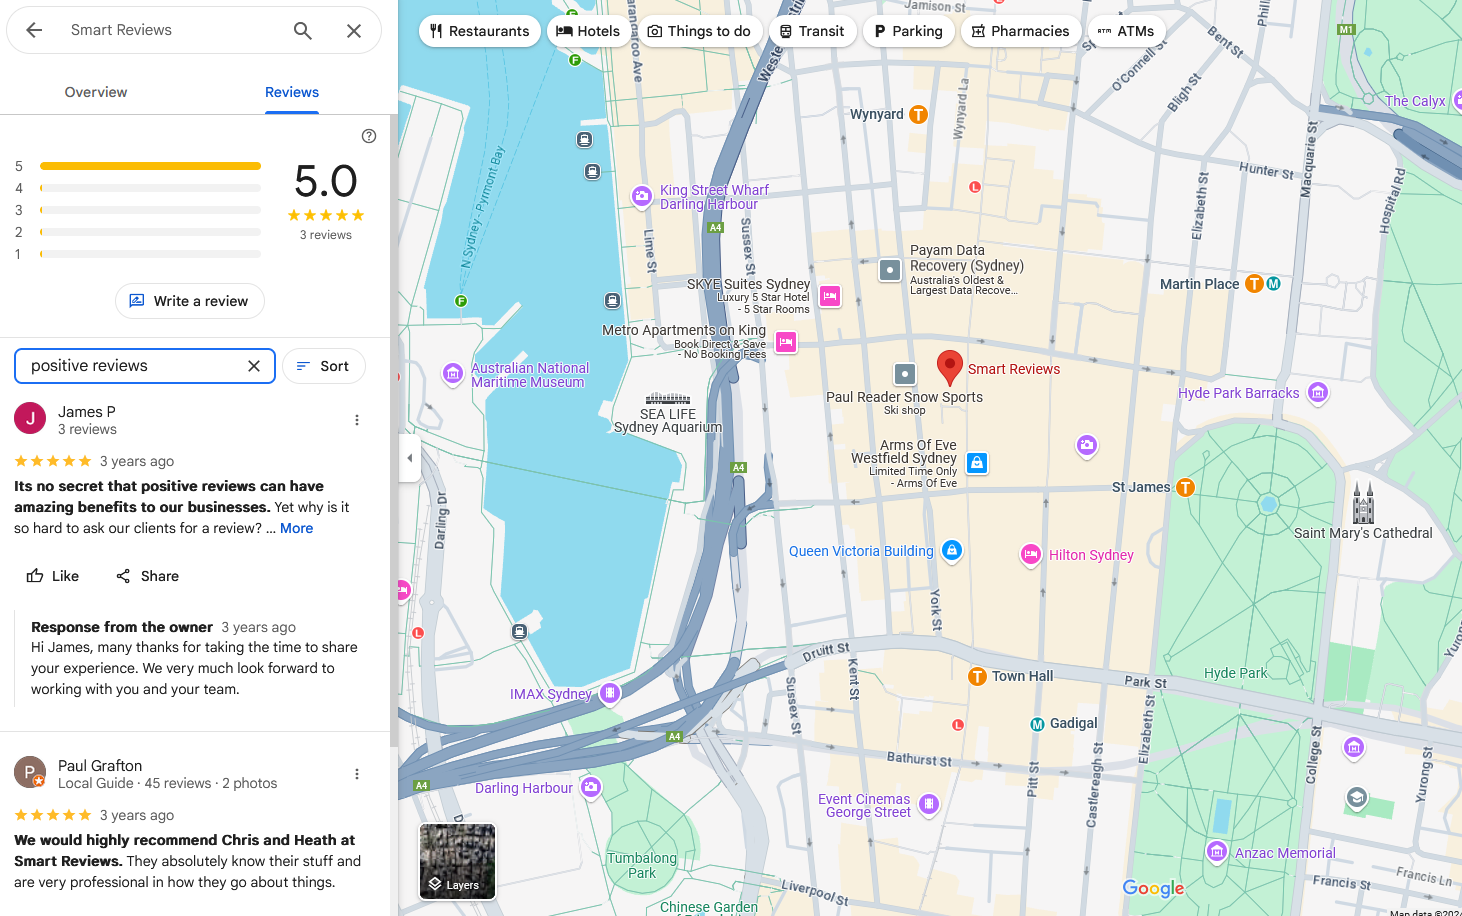The height and width of the screenshot is (916, 1462).
Task: Click Tumbalong Park label
Action: (642, 865)
